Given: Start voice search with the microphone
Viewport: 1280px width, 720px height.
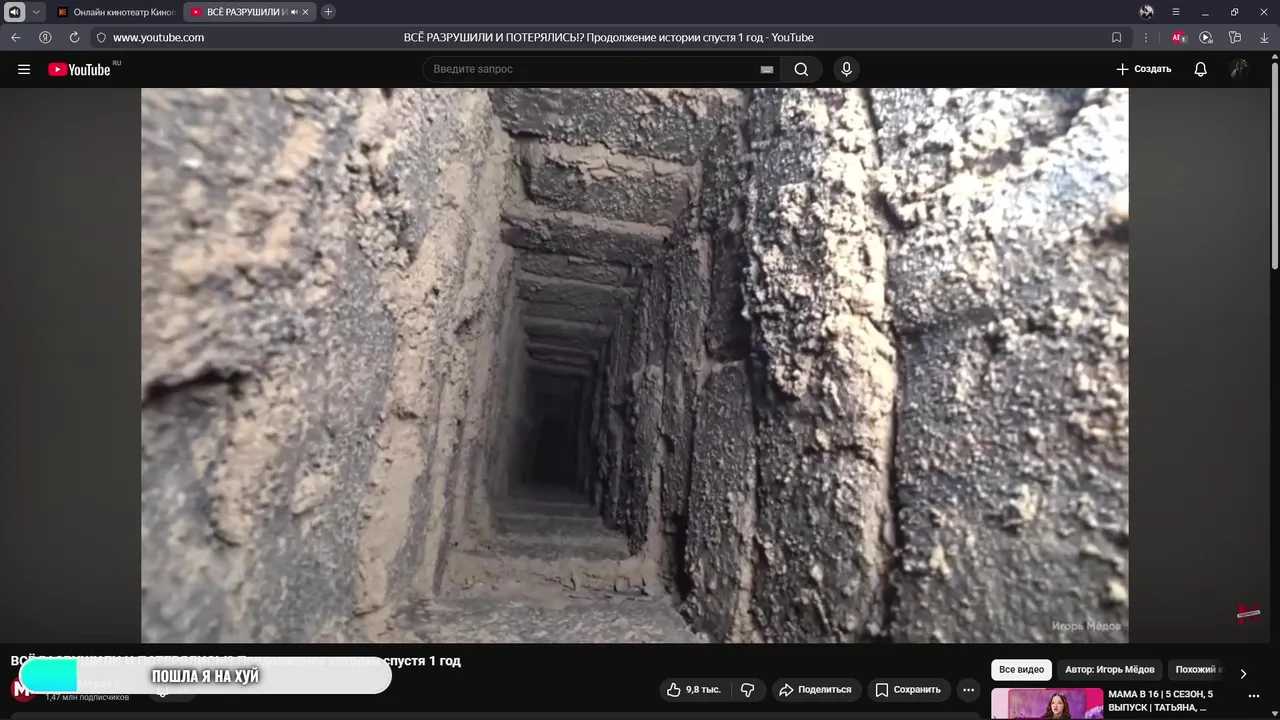Looking at the screenshot, I should coord(846,69).
